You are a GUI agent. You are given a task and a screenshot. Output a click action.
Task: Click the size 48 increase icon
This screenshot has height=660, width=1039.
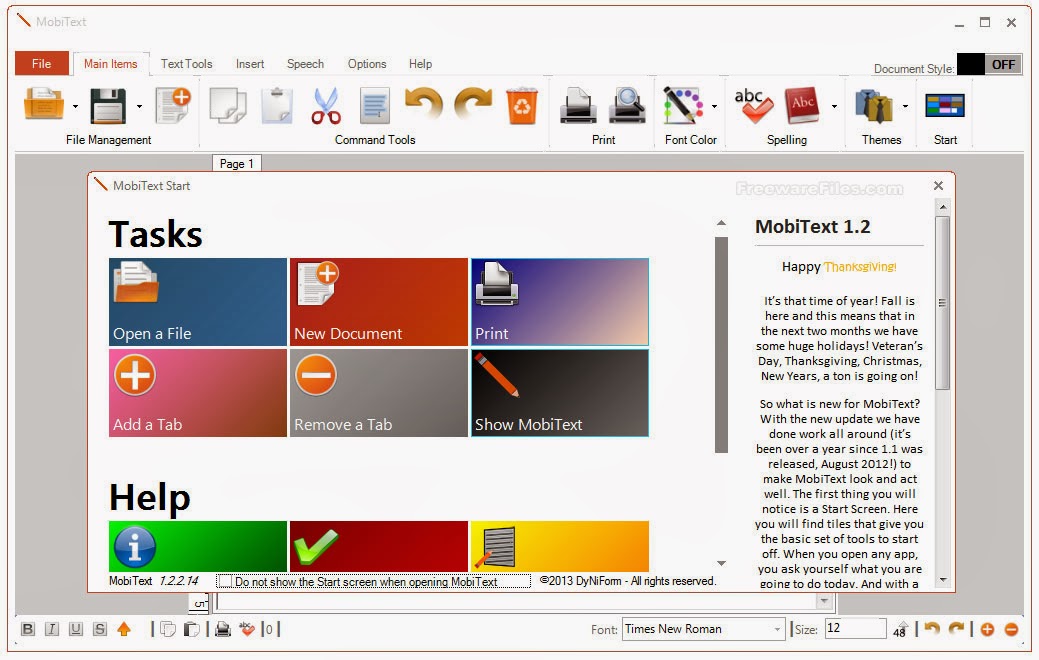coord(900,629)
